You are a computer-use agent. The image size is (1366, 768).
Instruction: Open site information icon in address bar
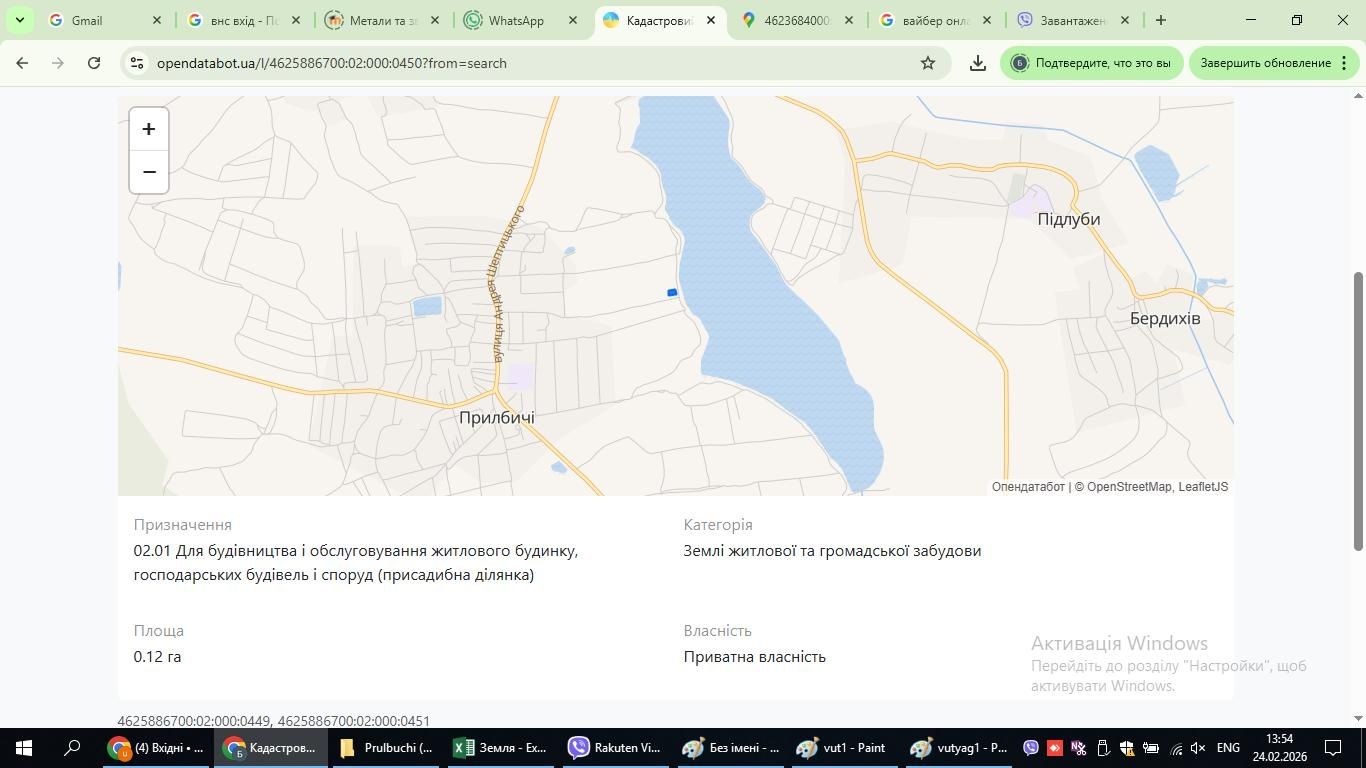pyautogui.click(x=138, y=63)
